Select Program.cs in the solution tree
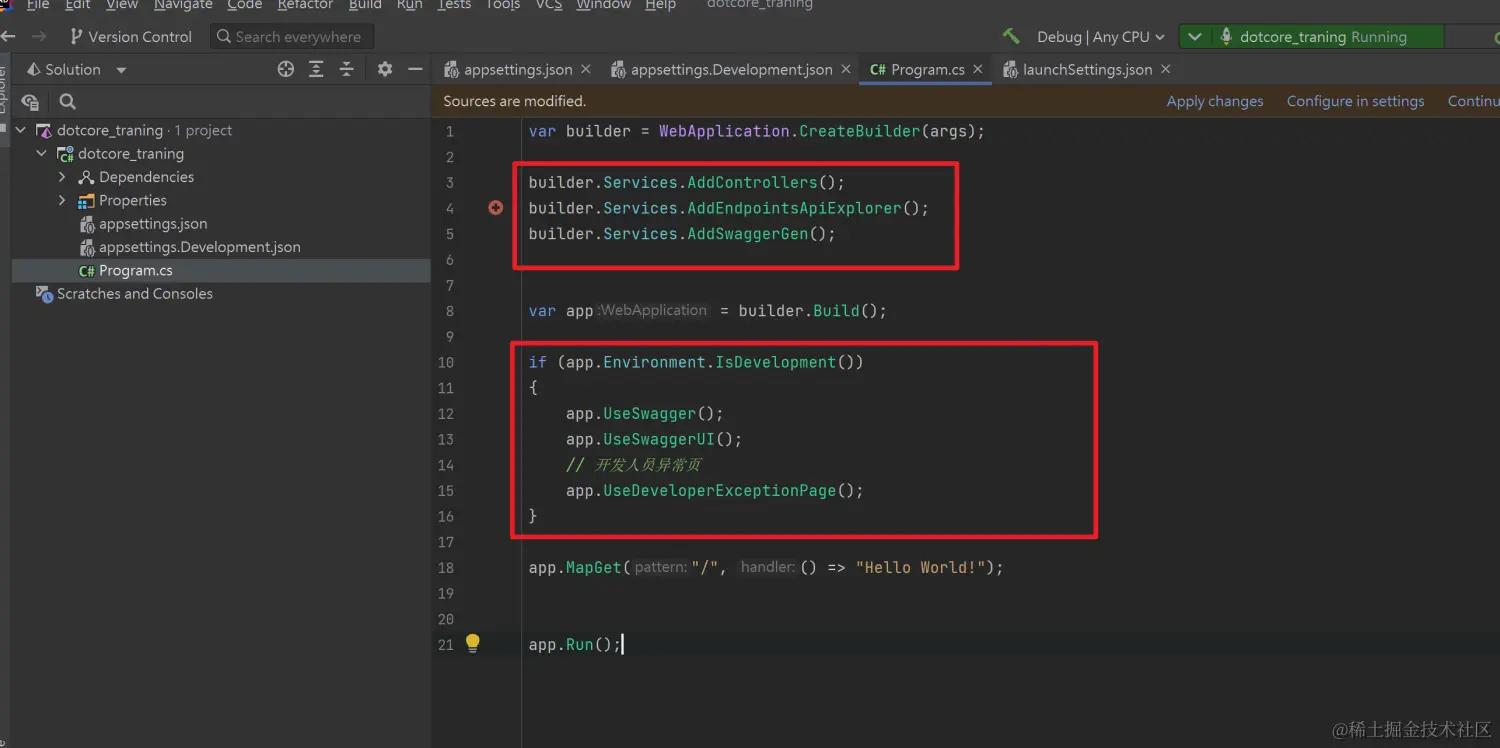Screen dimensions: 1500x748 (x=135, y=270)
